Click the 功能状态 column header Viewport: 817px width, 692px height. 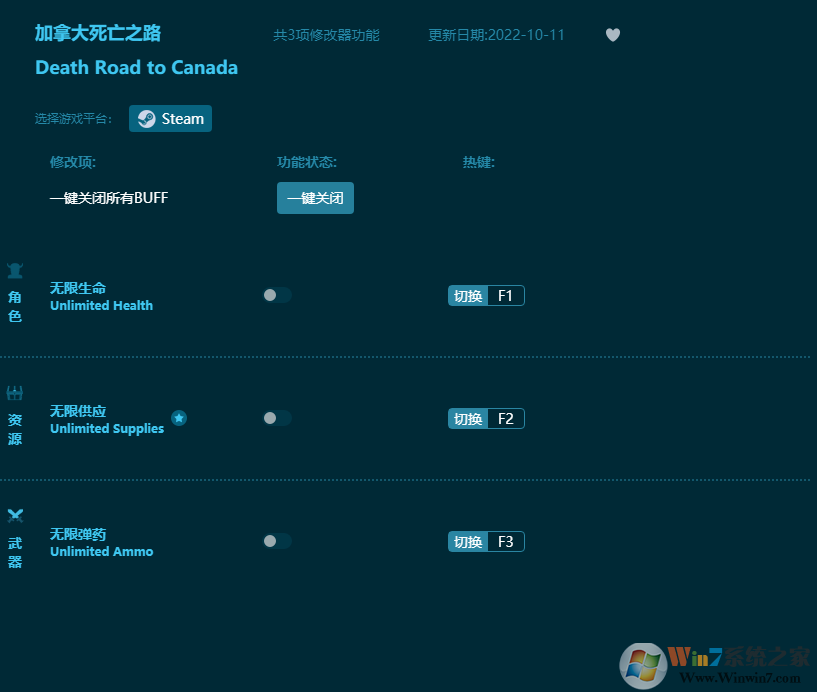point(307,163)
